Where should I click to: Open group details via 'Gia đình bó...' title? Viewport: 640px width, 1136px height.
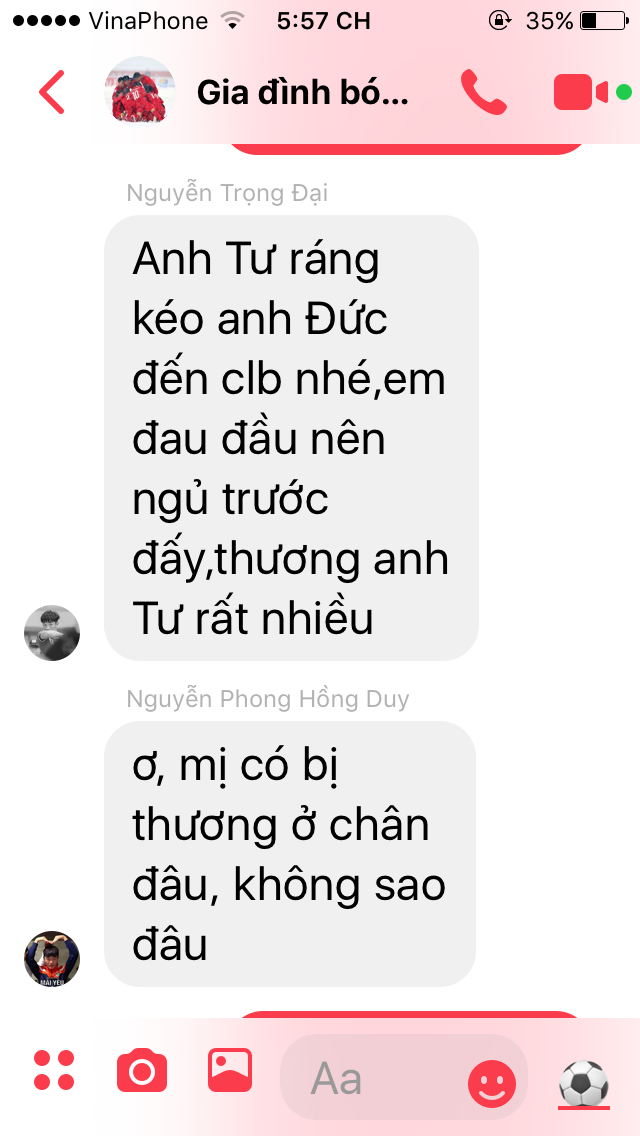pyautogui.click(x=302, y=93)
